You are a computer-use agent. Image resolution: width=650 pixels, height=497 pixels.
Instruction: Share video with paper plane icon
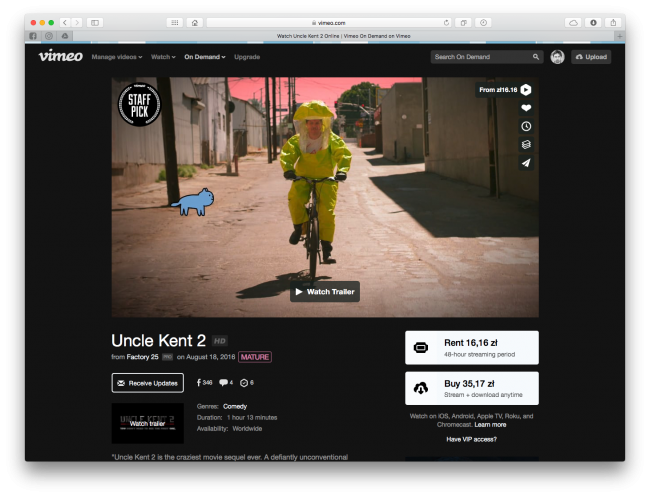(526, 162)
